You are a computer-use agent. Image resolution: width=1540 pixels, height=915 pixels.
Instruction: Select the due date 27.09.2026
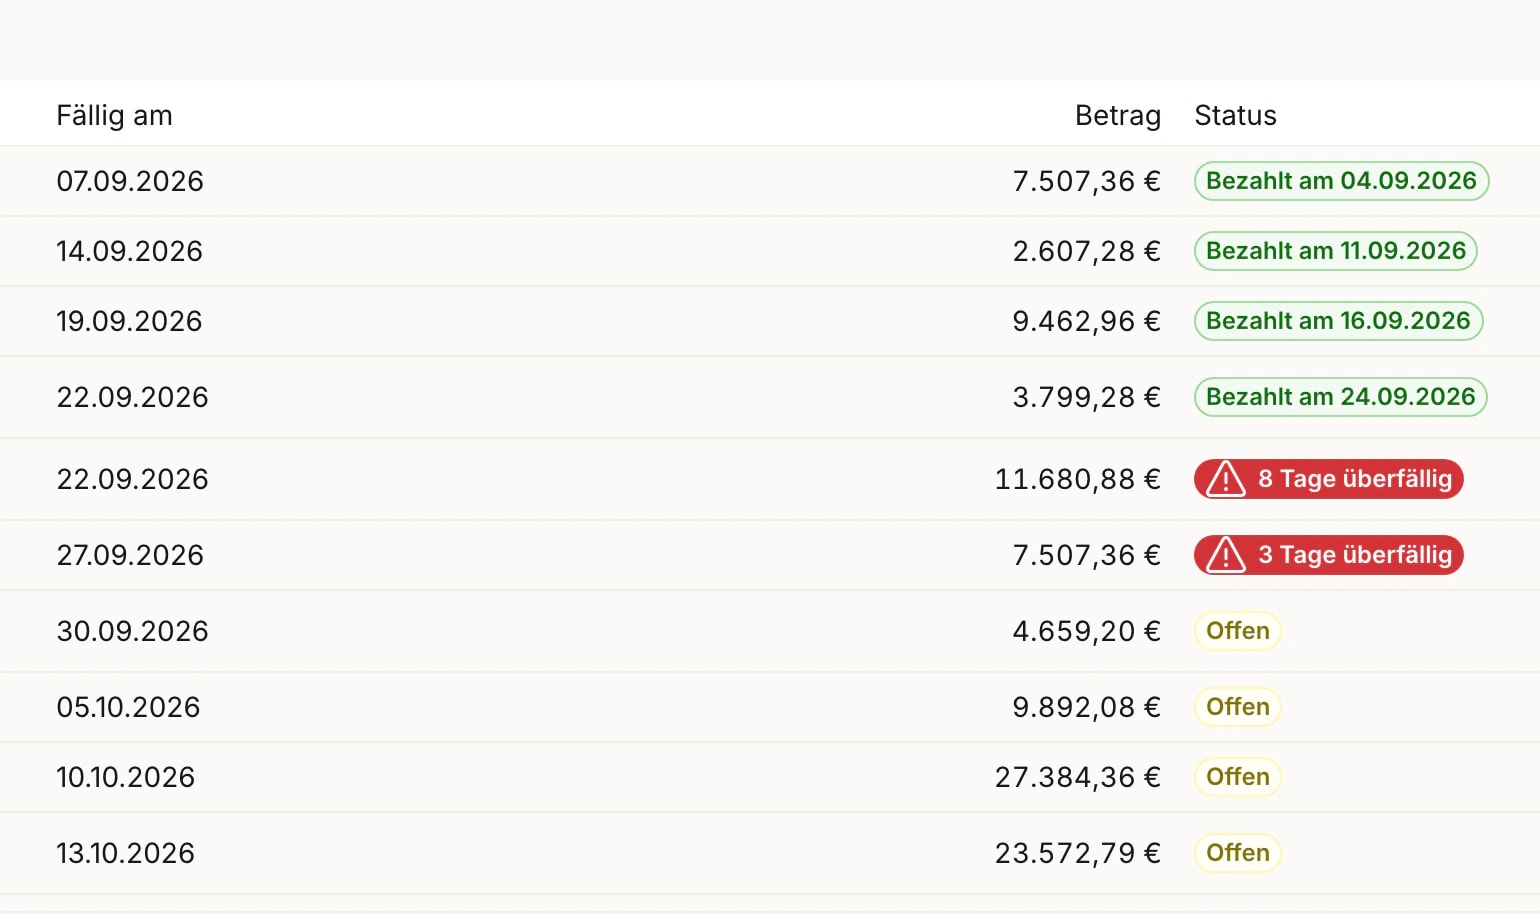point(130,555)
